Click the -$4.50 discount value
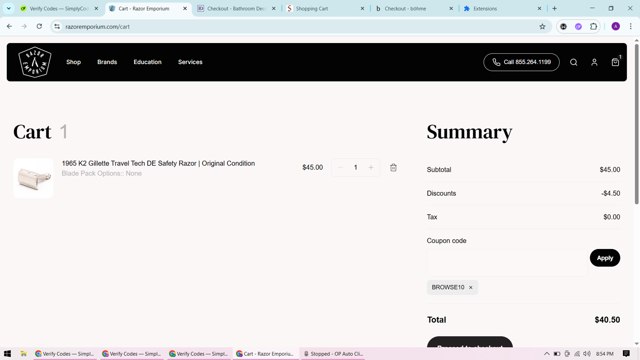 pos(611,193)
